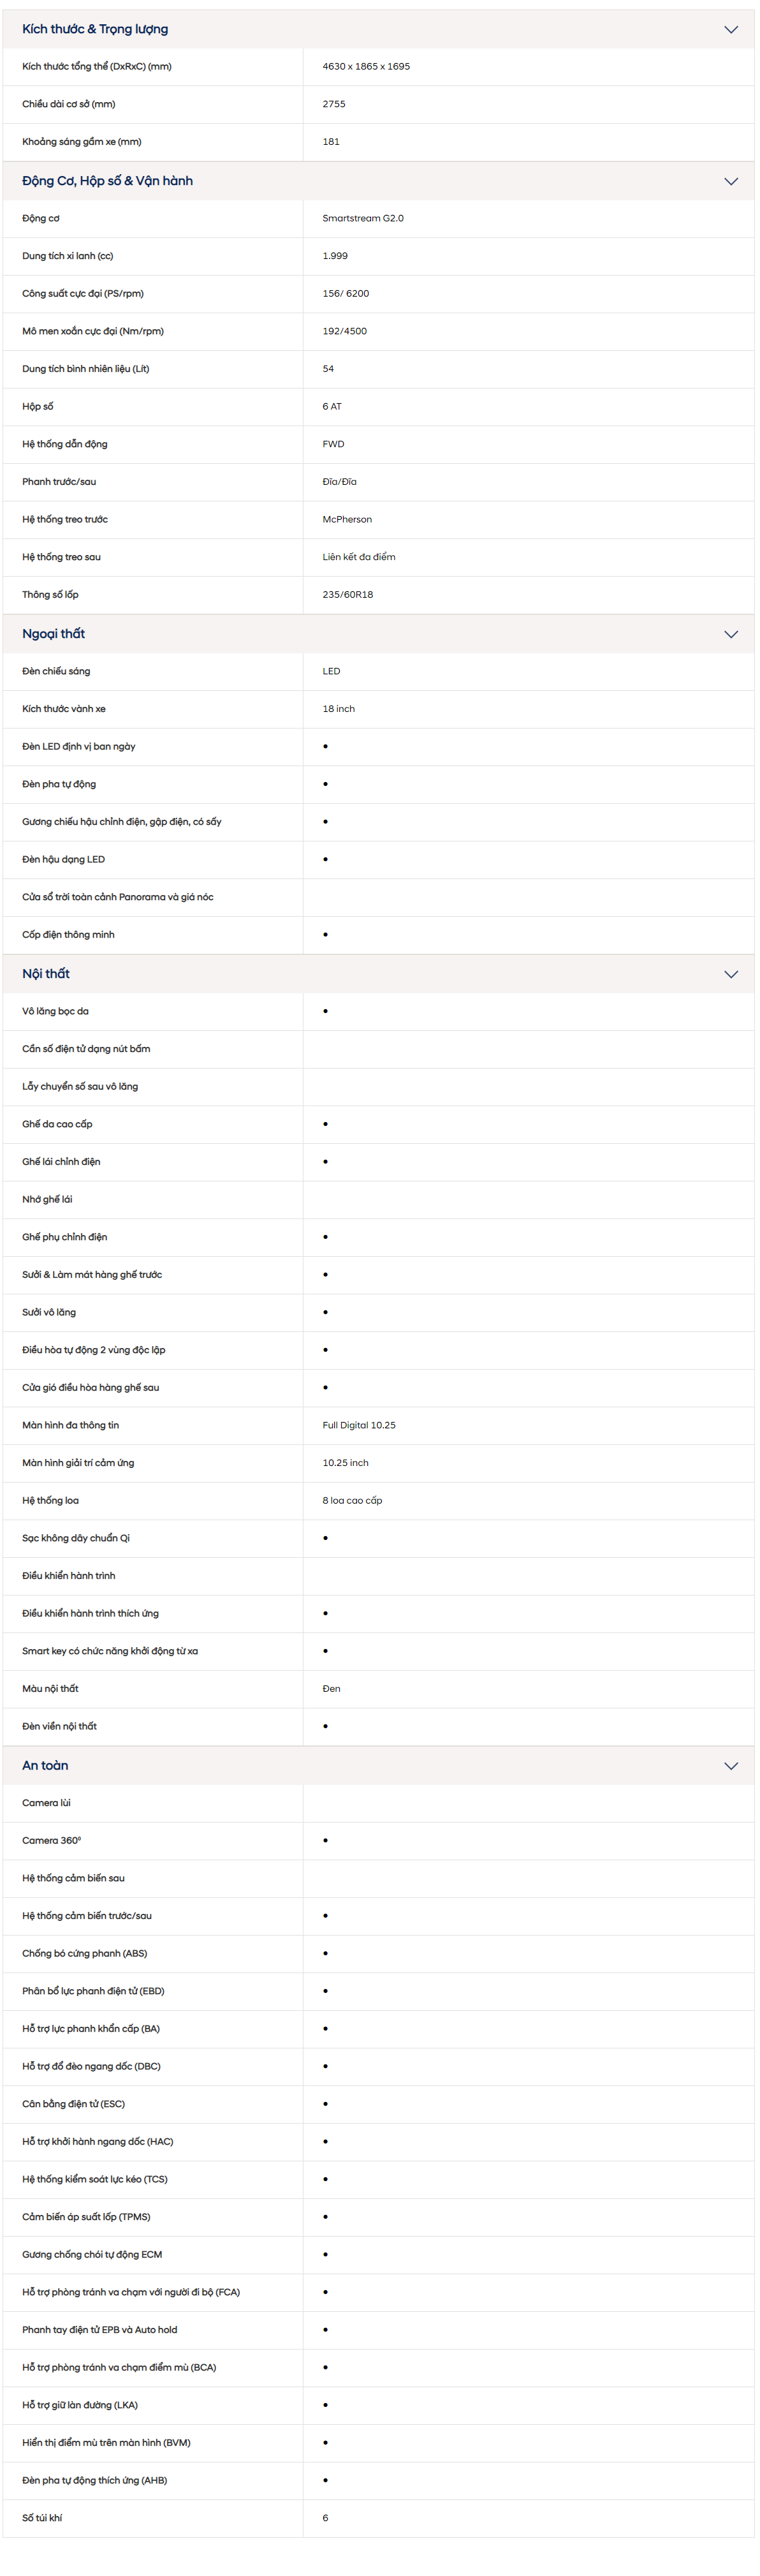760x2576 pixels.
Task: Collapse the Kích thước & Trọng lượng chevron
Action: pos(731,30)
